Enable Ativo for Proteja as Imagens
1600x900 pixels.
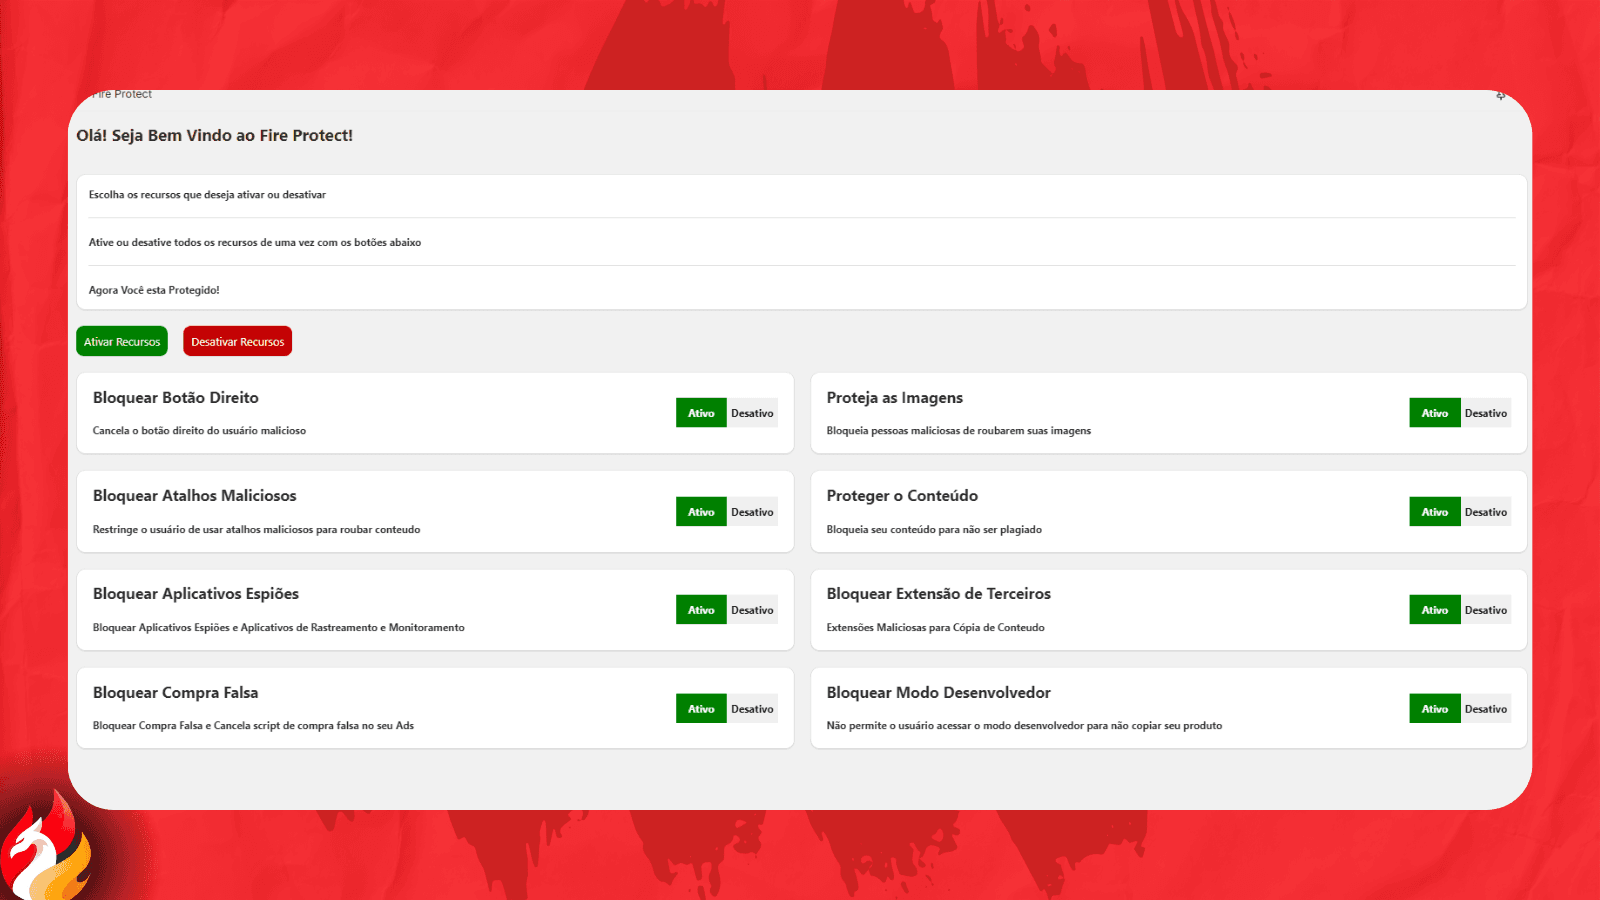(x=1435, y=413)
